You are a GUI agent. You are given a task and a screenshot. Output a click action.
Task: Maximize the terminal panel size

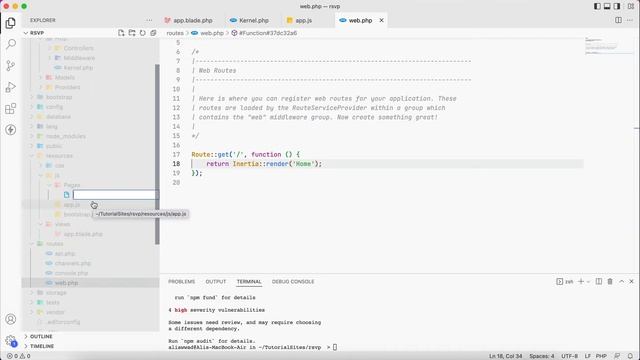coord(621,281)
